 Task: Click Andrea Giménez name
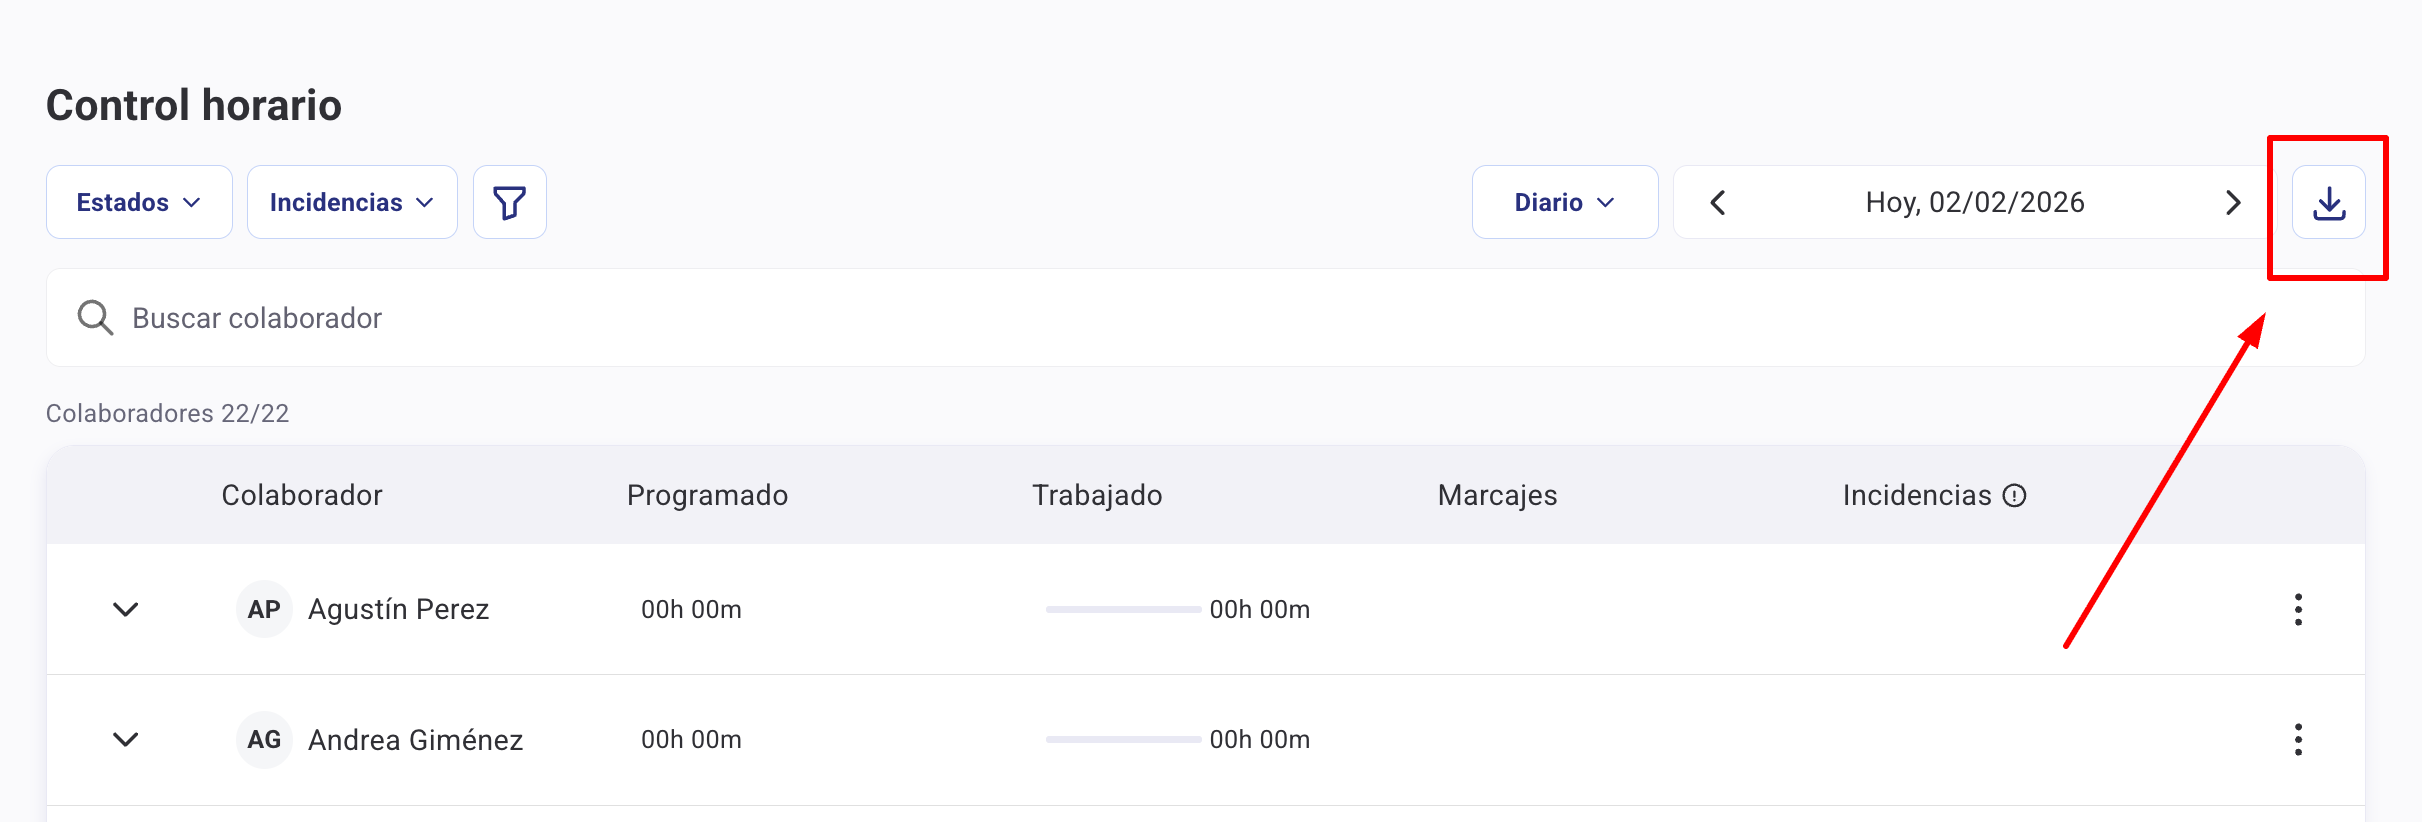click(x=415, y=740)
